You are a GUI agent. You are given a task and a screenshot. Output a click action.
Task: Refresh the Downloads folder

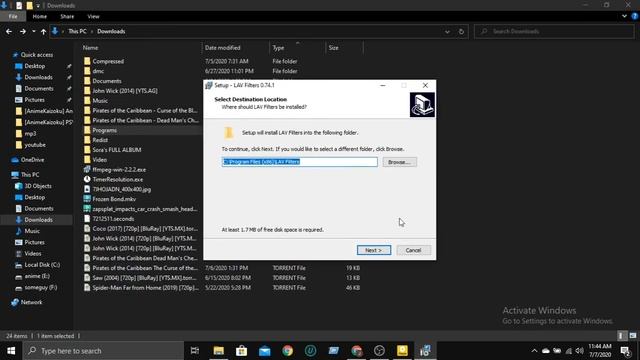(x=461, y=31)
